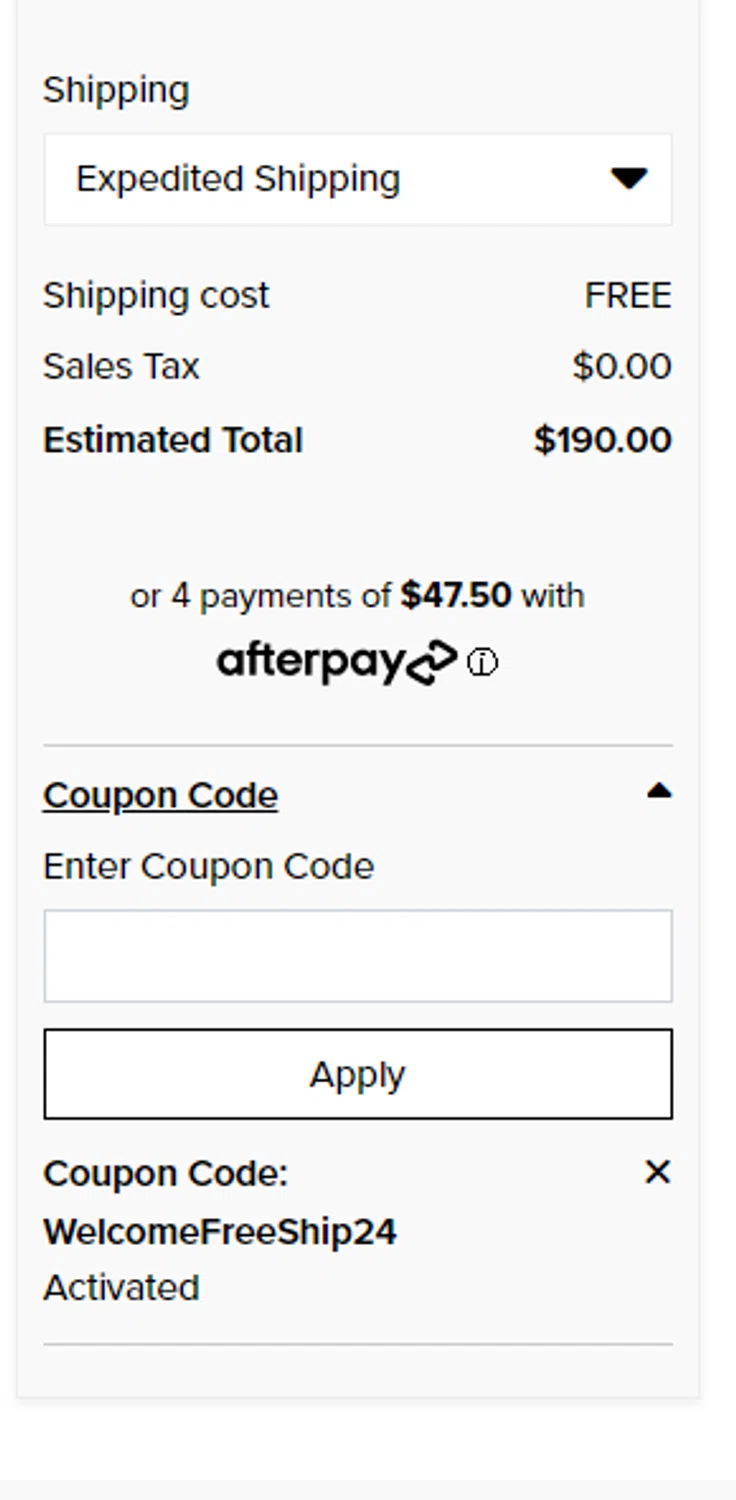Click the Activated status text

(121, 1288)
